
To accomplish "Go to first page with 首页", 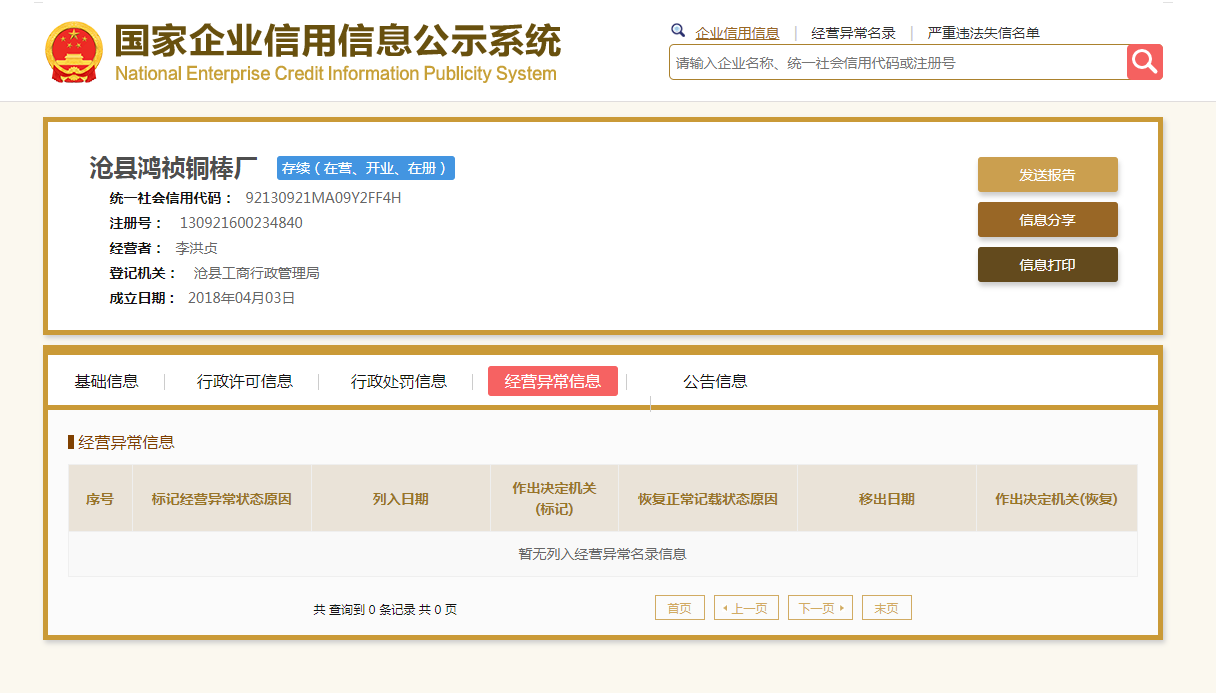I will [680, 608].
